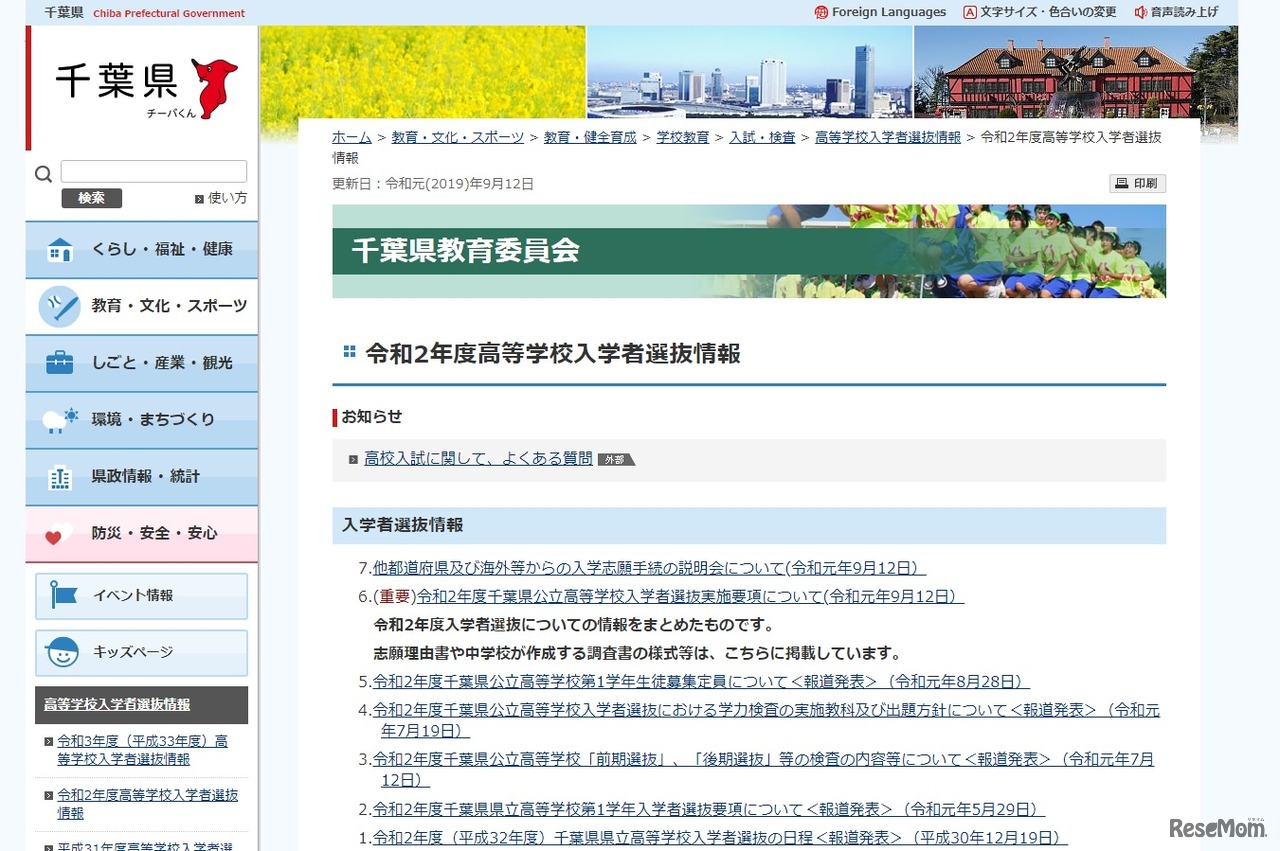Open 環境・まちづくり sidebar menu
Screen dimensions: 1280x851
point(152,420)
